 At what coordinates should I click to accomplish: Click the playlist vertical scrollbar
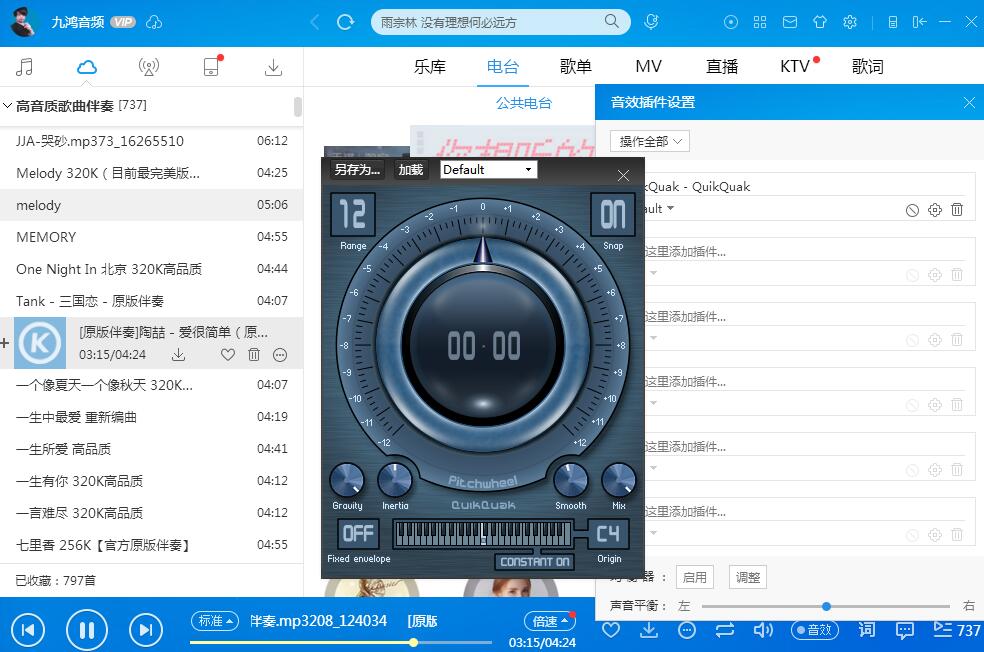click(297, 107)
